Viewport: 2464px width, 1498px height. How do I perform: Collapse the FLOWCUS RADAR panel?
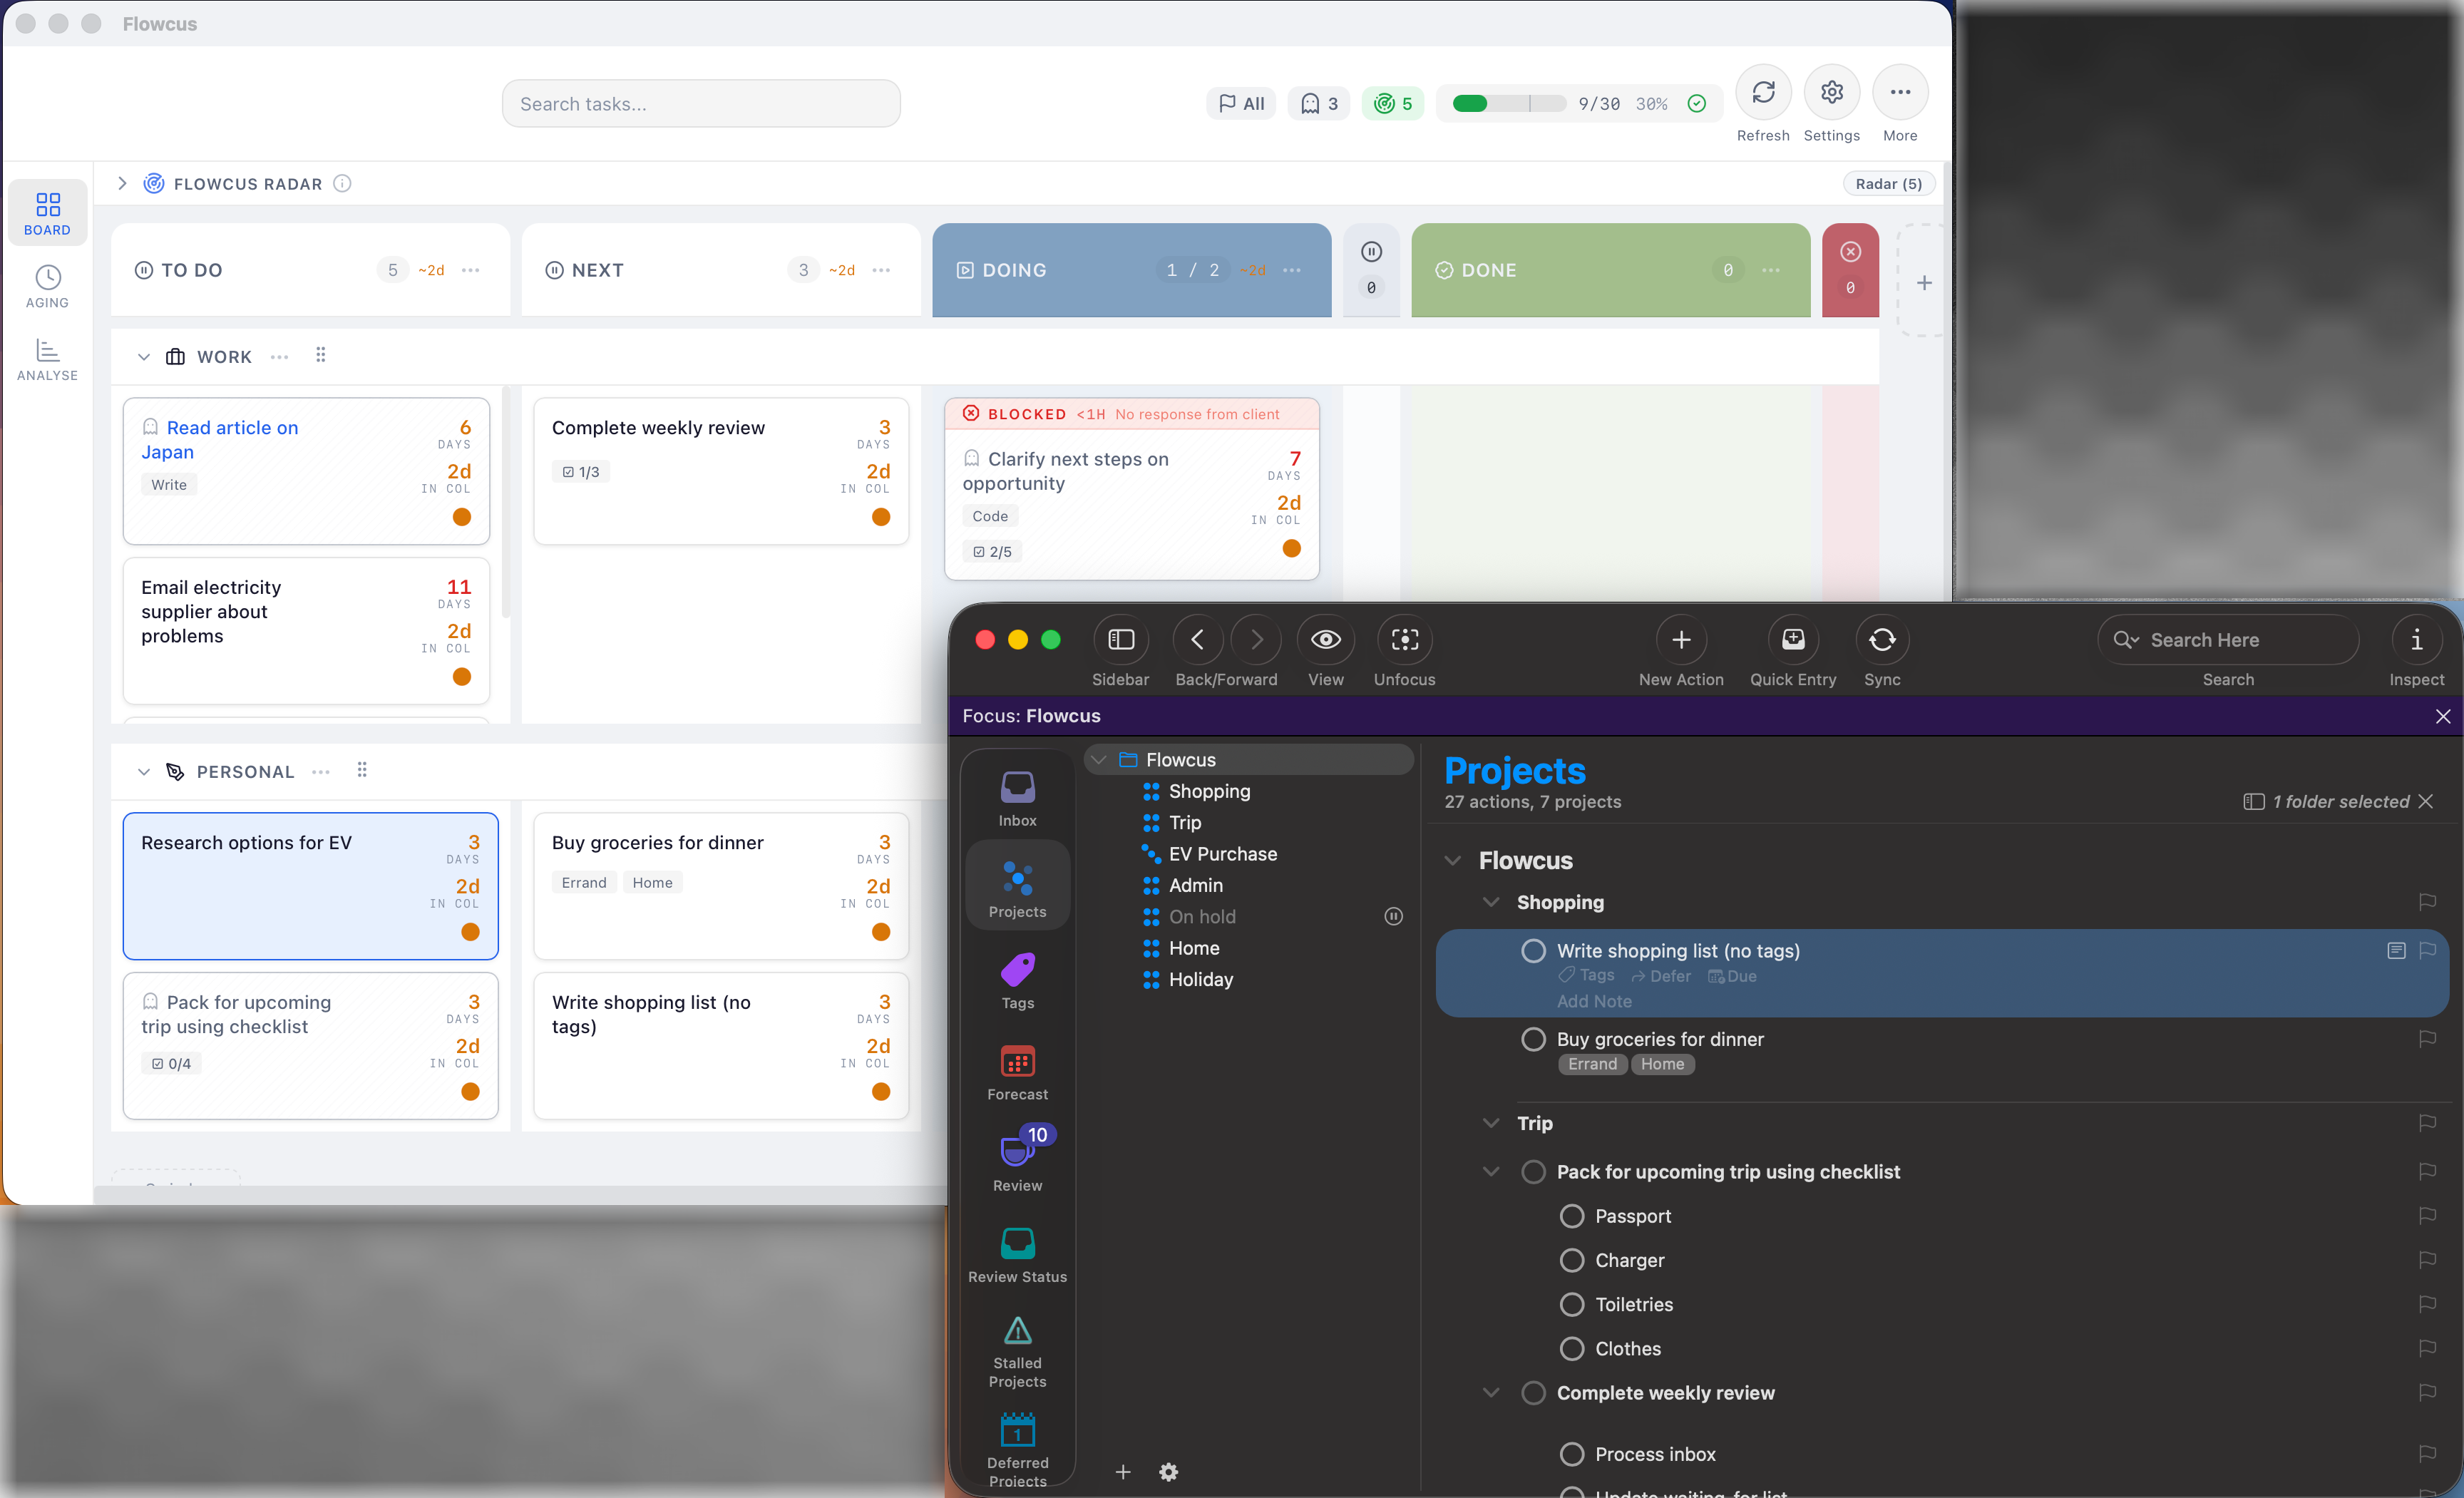point(122,183)
